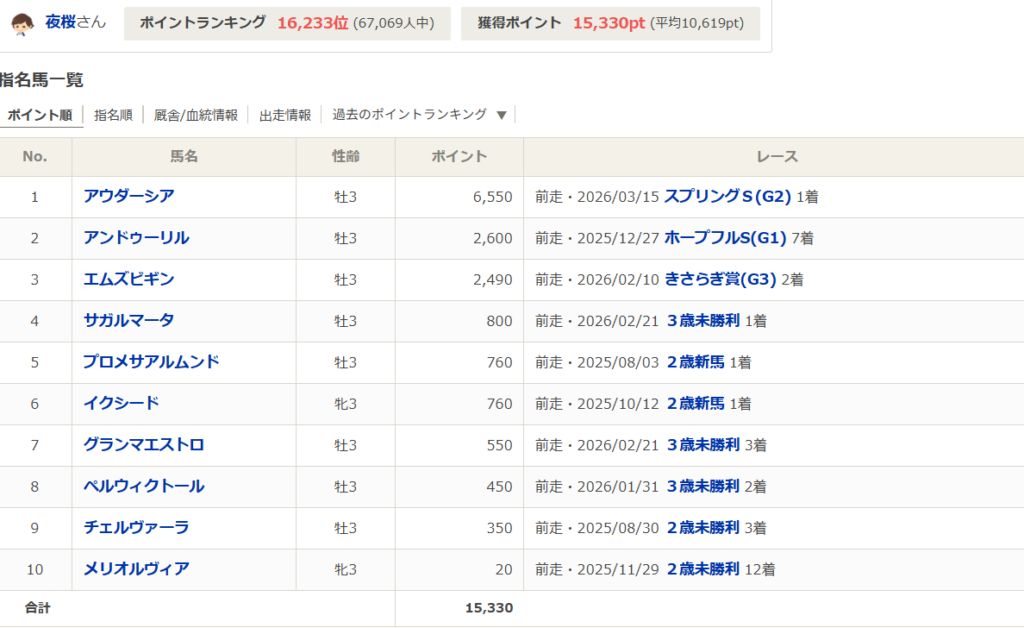Open the 厩舎/血統情報 tab
1024x628 pixels.
196,115
